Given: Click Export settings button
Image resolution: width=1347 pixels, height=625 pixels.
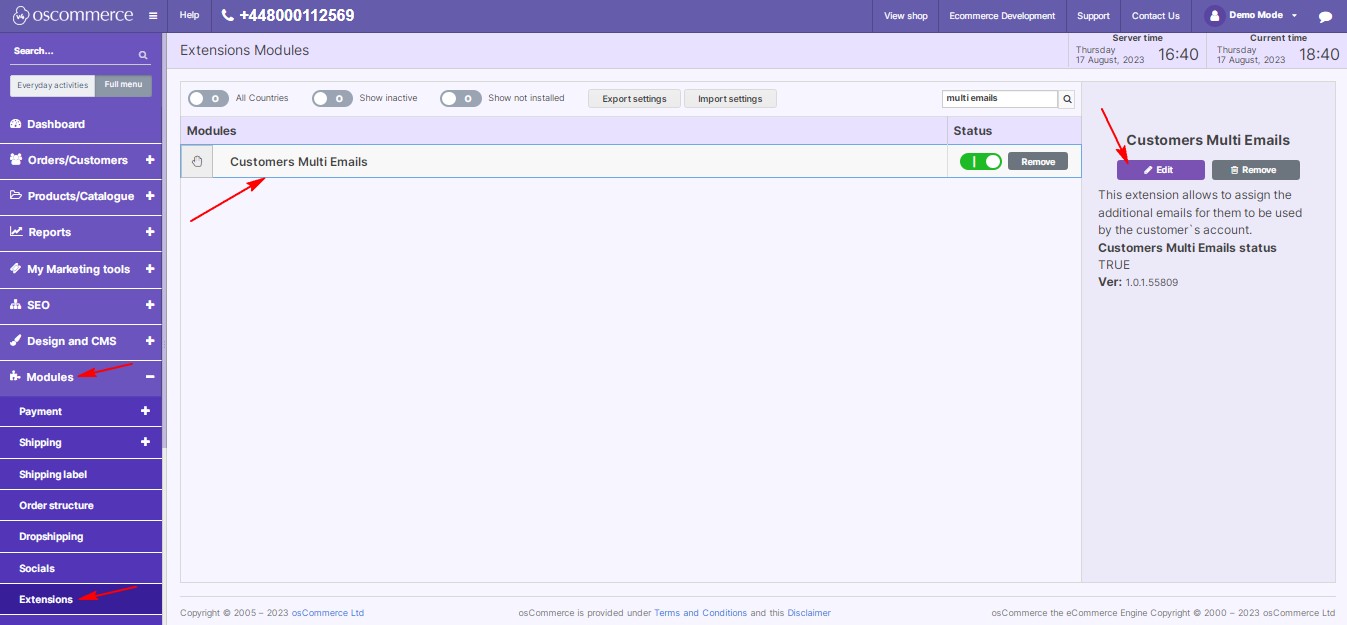Looking at the screenshot, I should [634, 99].
